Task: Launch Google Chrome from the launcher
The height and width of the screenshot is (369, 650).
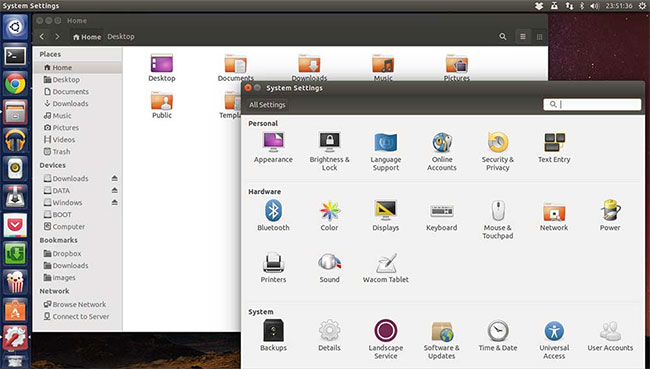Action: pos(15,84)
